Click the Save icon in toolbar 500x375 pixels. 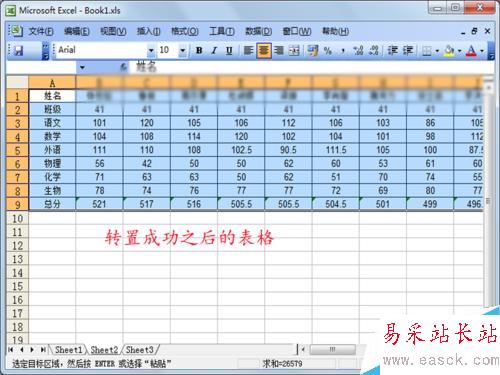pos(18,51)
